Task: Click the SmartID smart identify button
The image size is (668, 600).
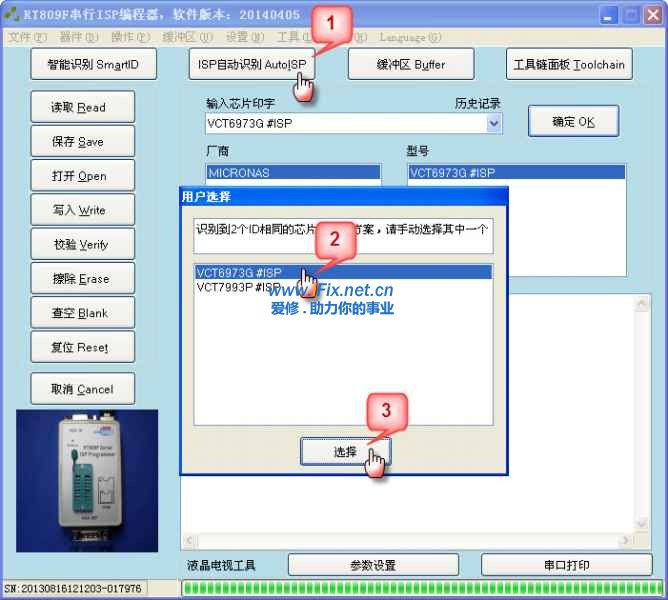Action: [100, 64]
